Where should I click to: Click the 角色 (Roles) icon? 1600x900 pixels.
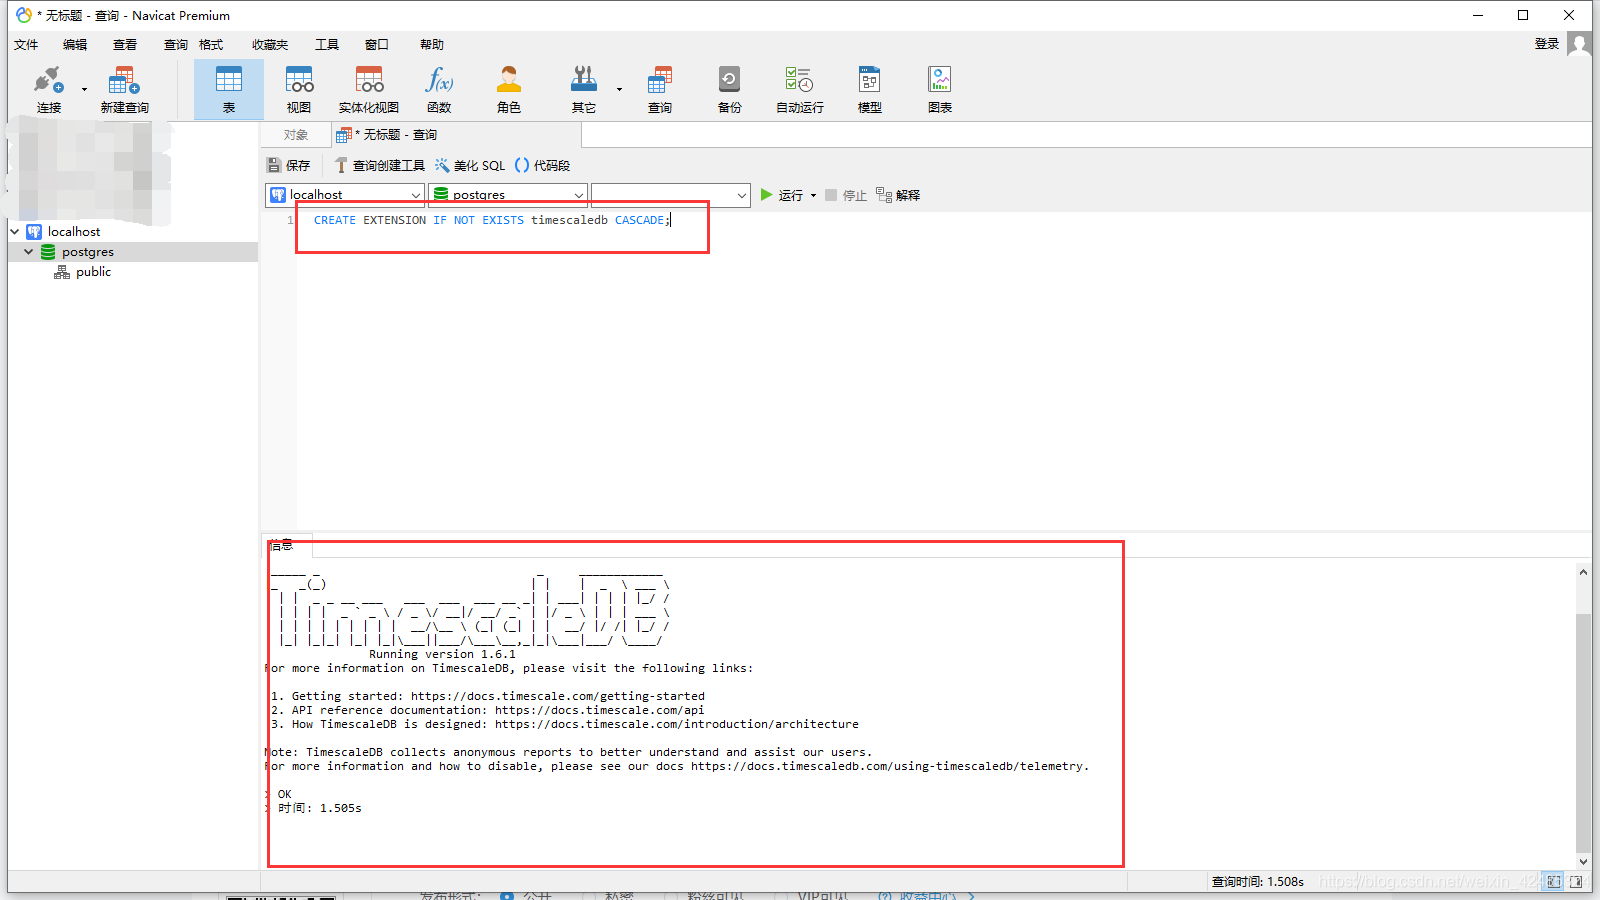(508, 88)
